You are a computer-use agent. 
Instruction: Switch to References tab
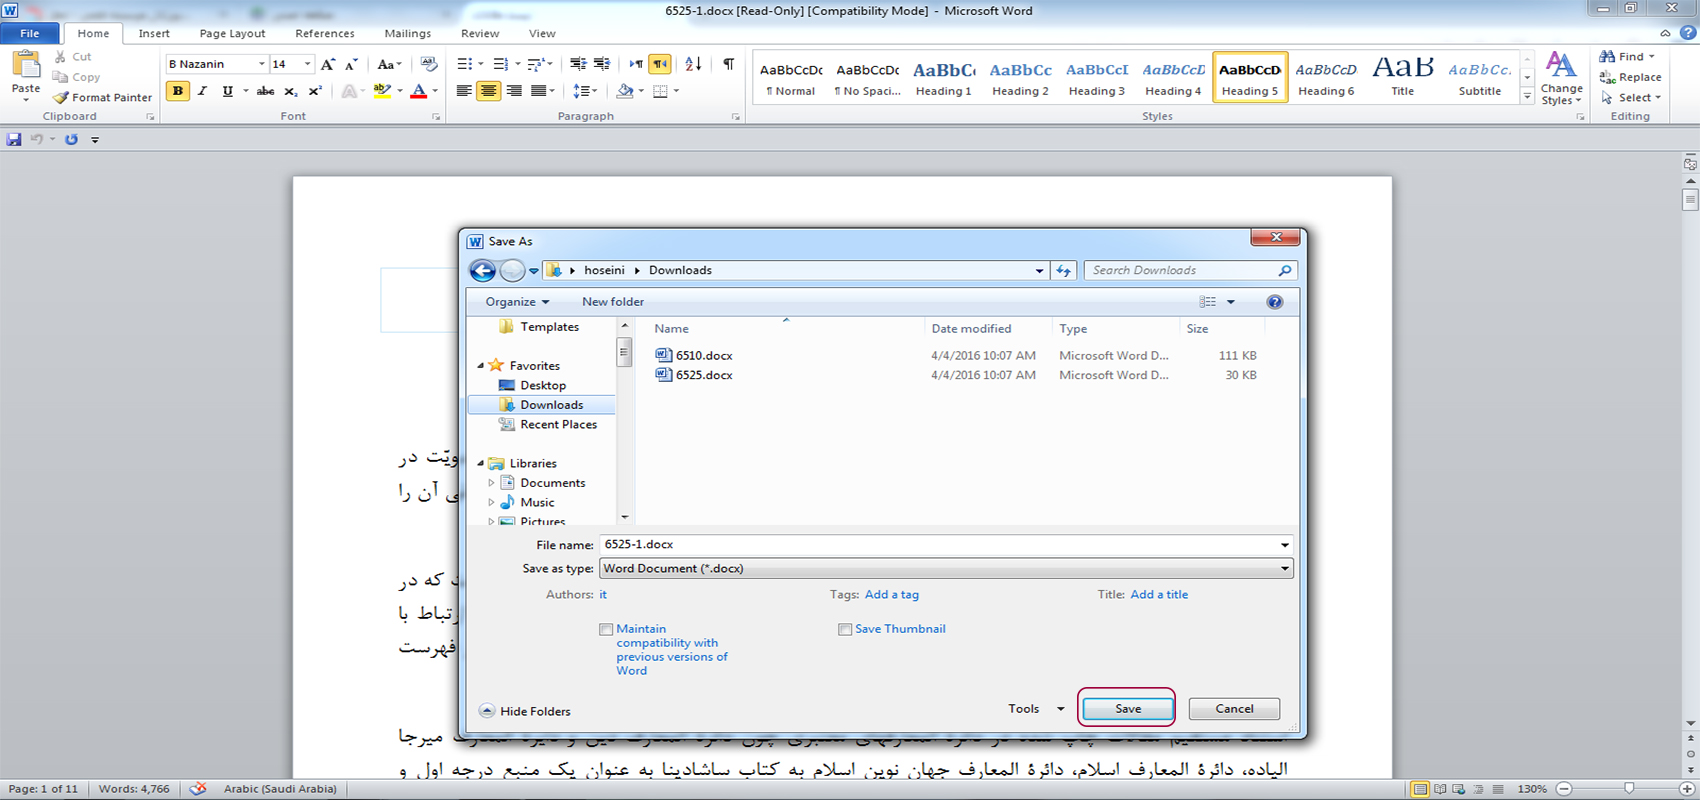[325, 33]
